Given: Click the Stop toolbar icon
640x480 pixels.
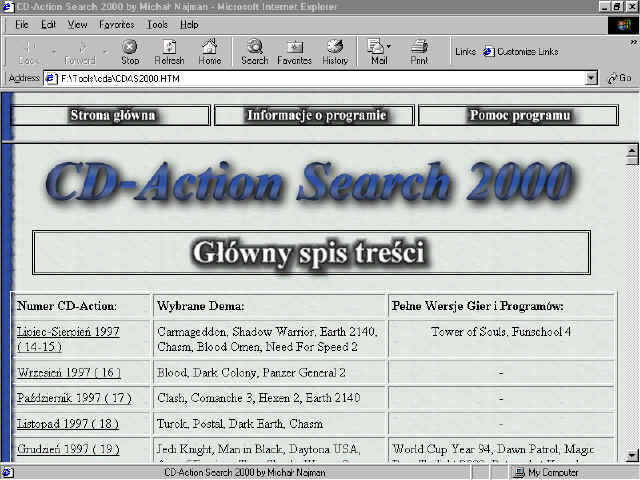Looking at the screenshot, I should [130, 51].
